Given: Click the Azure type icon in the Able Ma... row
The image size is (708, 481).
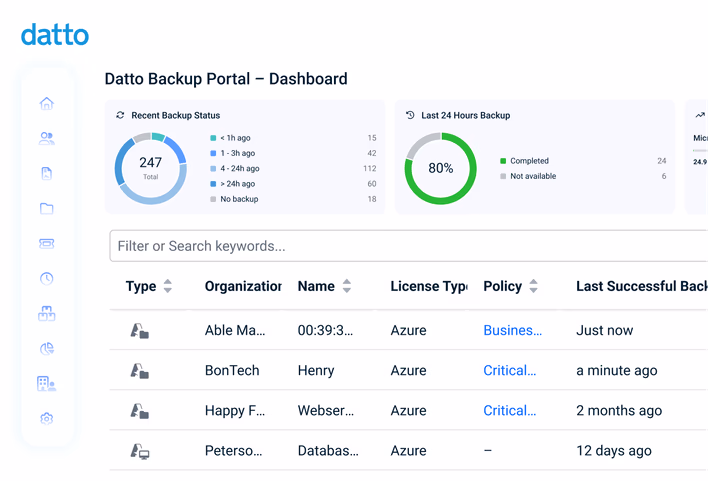Looking at the screenshot, I should [x=140, y=331].
